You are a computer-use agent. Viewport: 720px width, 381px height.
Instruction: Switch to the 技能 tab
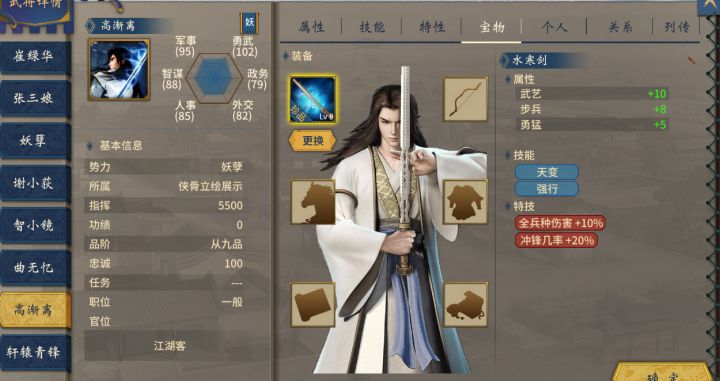371,28
